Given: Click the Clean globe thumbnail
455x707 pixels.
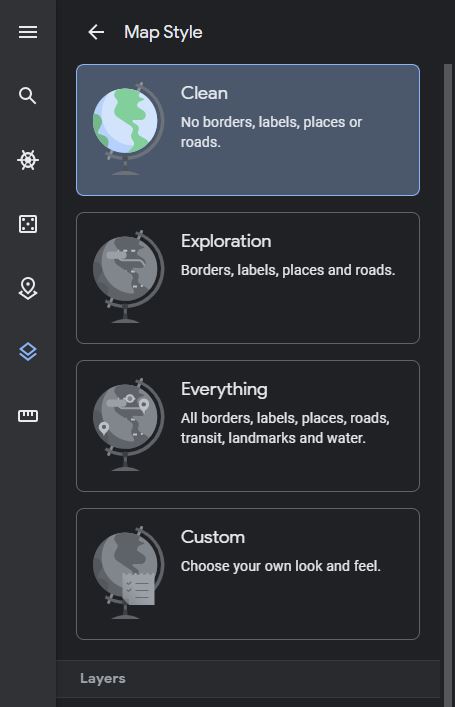Looking at the screenshot, I should click(x=128, y=129).
